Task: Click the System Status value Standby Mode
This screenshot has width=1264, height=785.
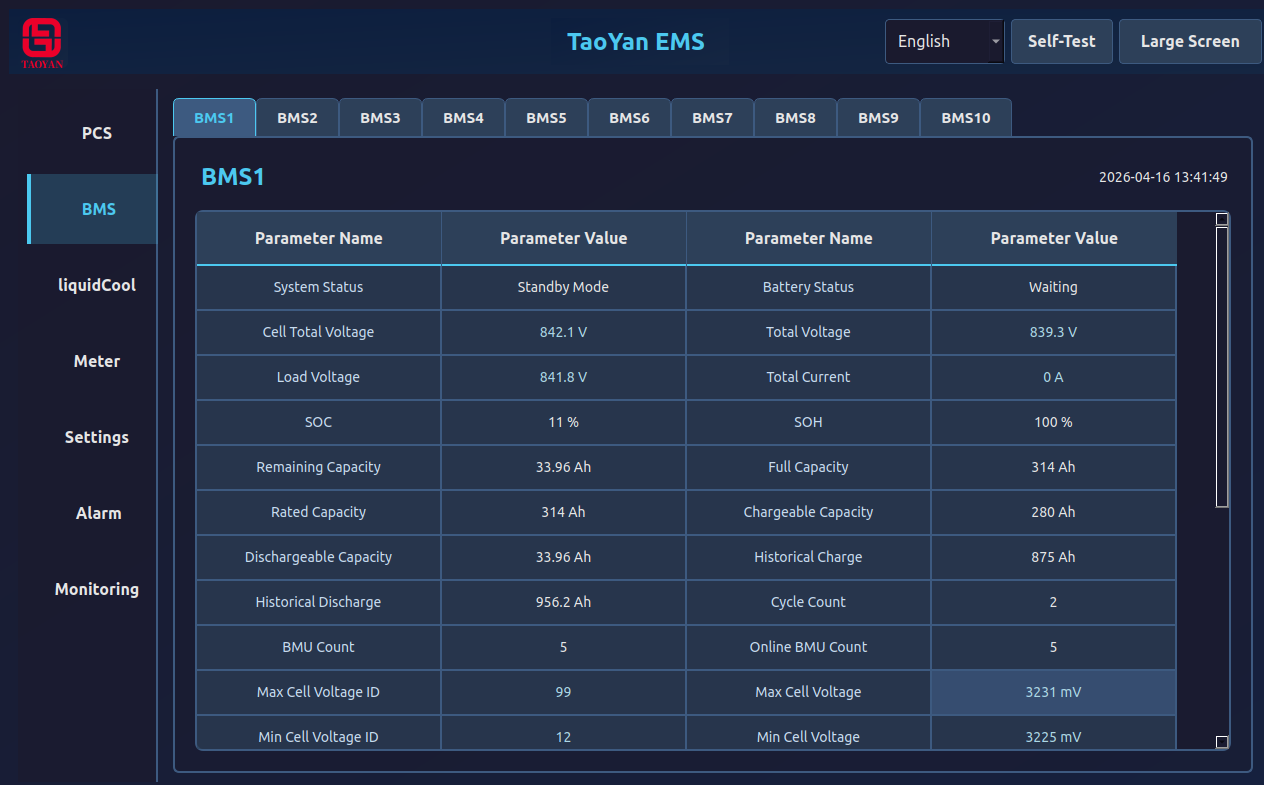Action: tap(563, 287)
